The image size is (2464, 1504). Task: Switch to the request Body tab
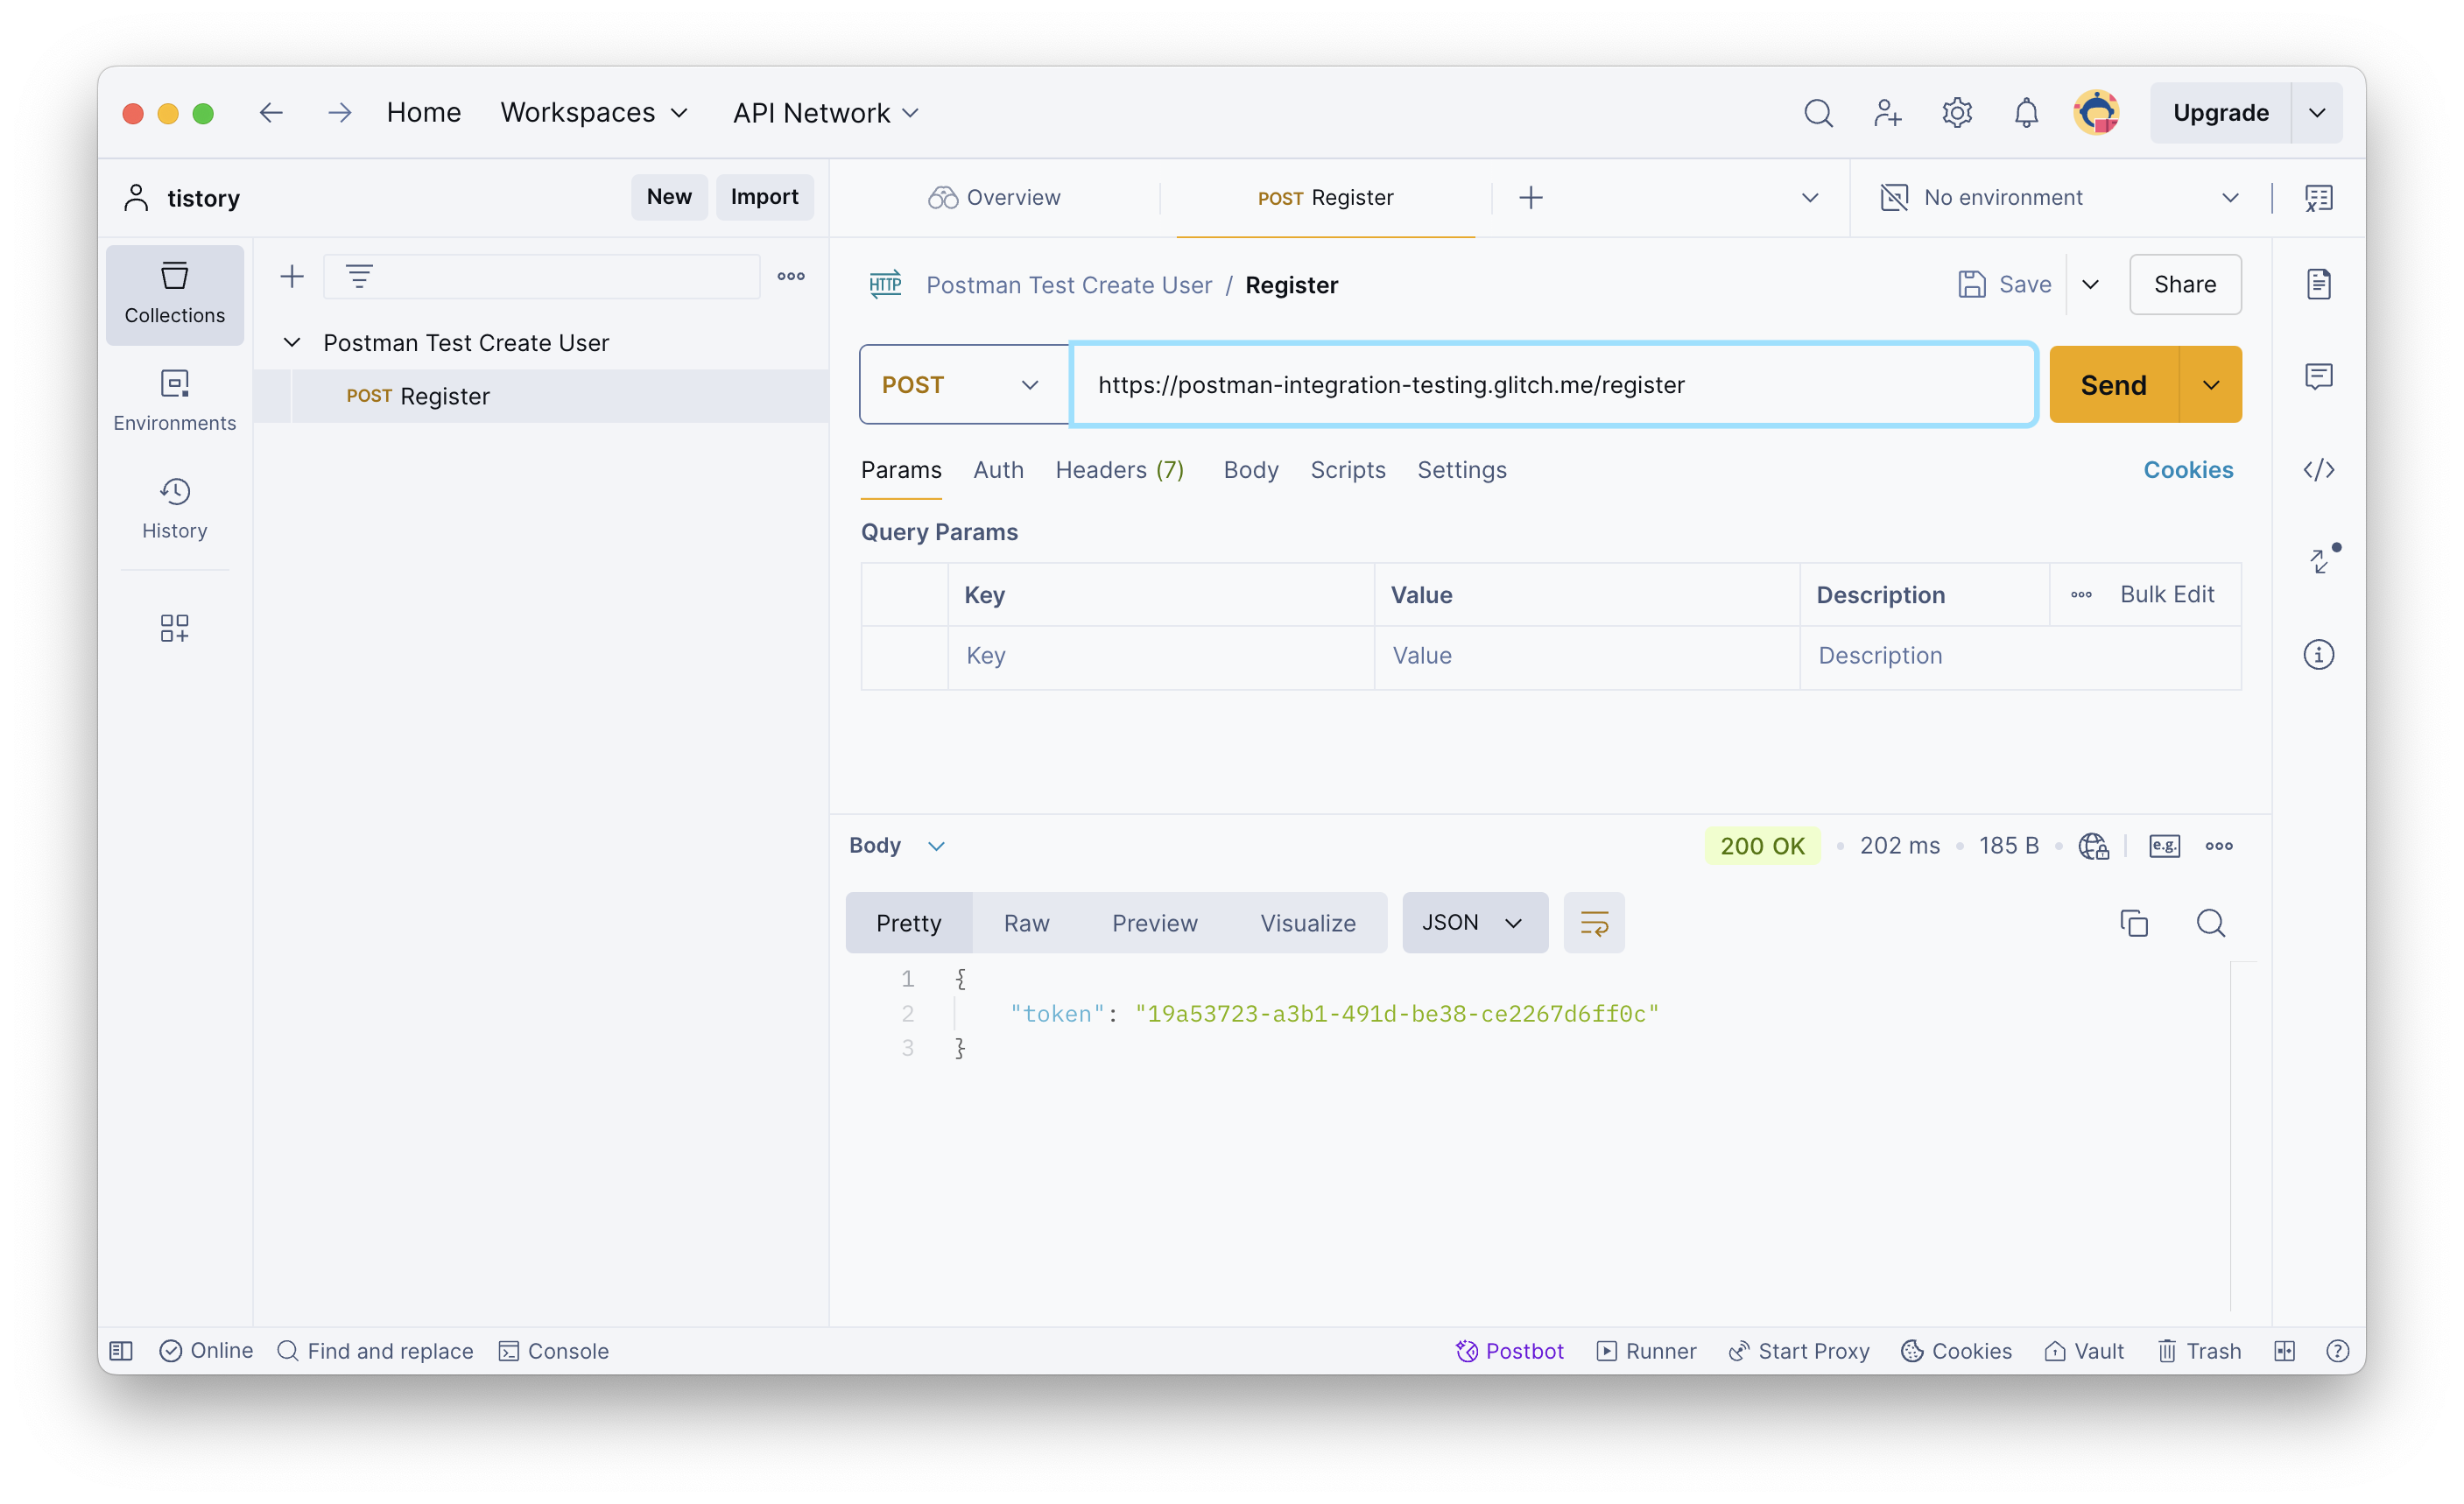click(x=1250, y=470)
